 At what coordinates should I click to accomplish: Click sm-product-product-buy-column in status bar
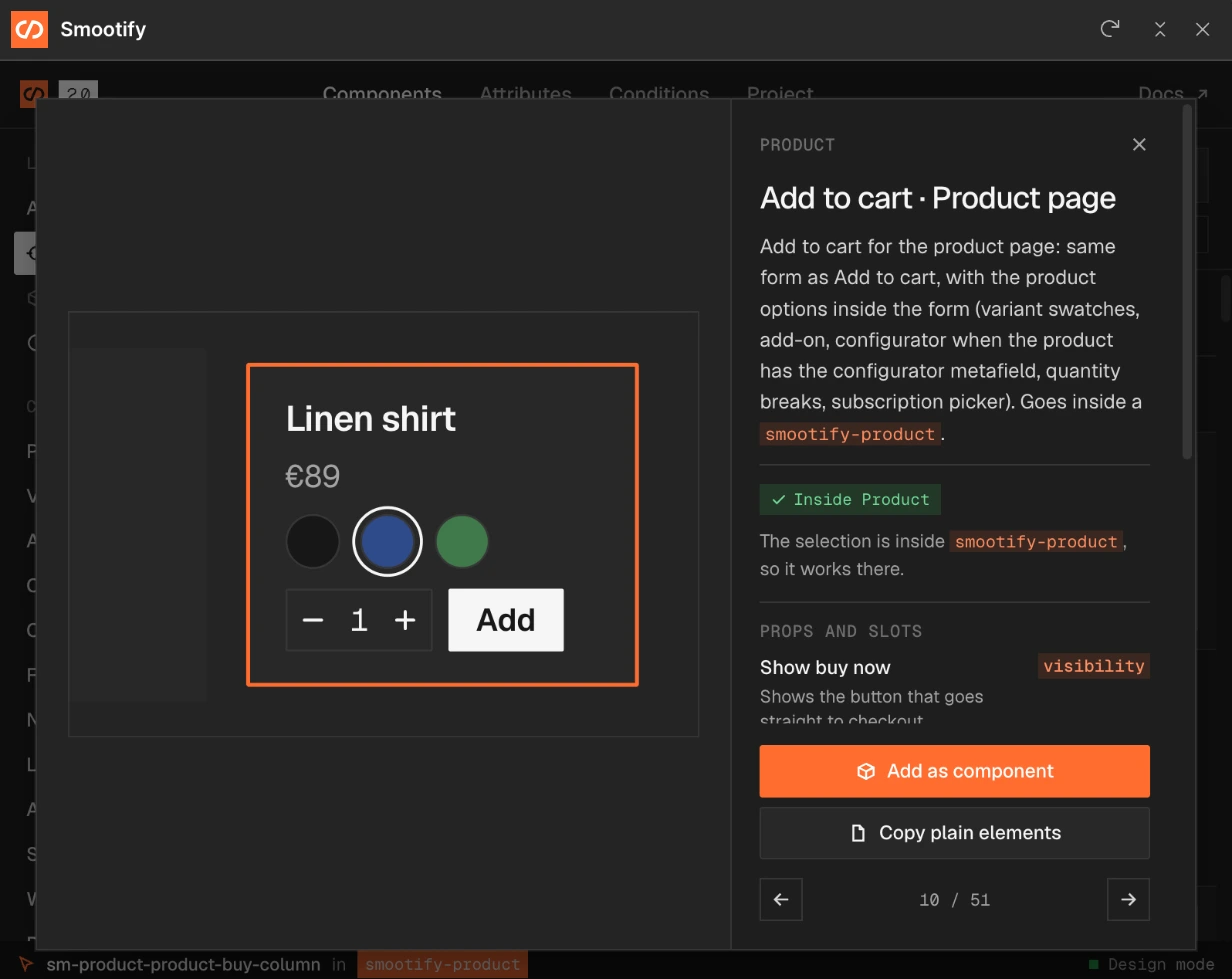coord(183,965)
